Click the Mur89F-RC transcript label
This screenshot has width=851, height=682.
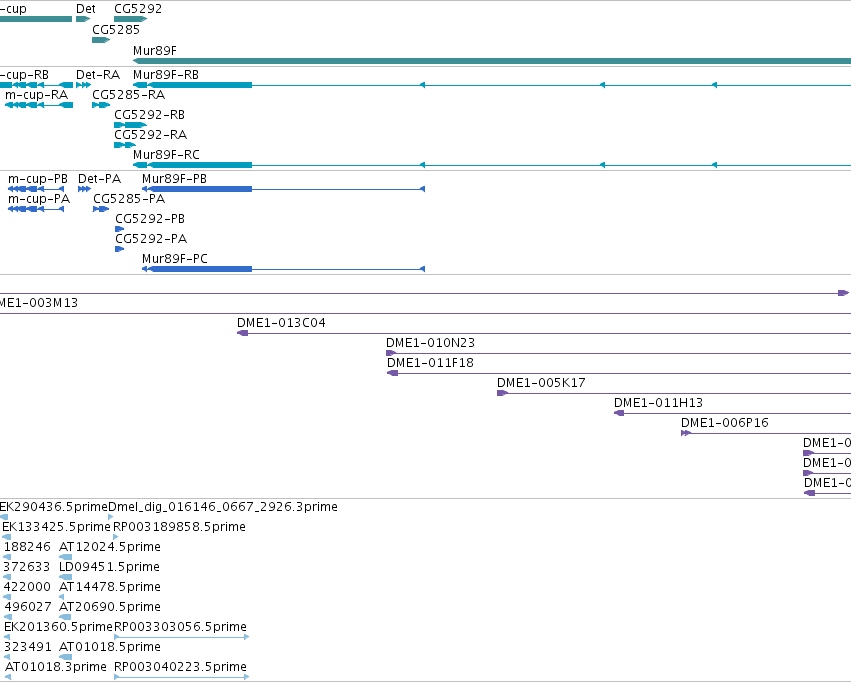[x=166, y=155]
